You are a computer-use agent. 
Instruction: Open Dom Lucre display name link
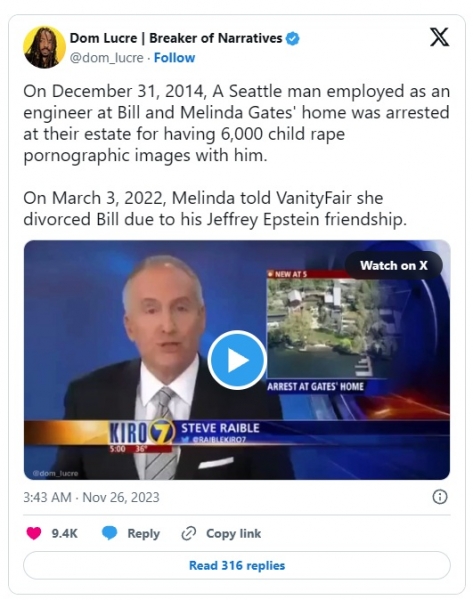pos(176,38)
